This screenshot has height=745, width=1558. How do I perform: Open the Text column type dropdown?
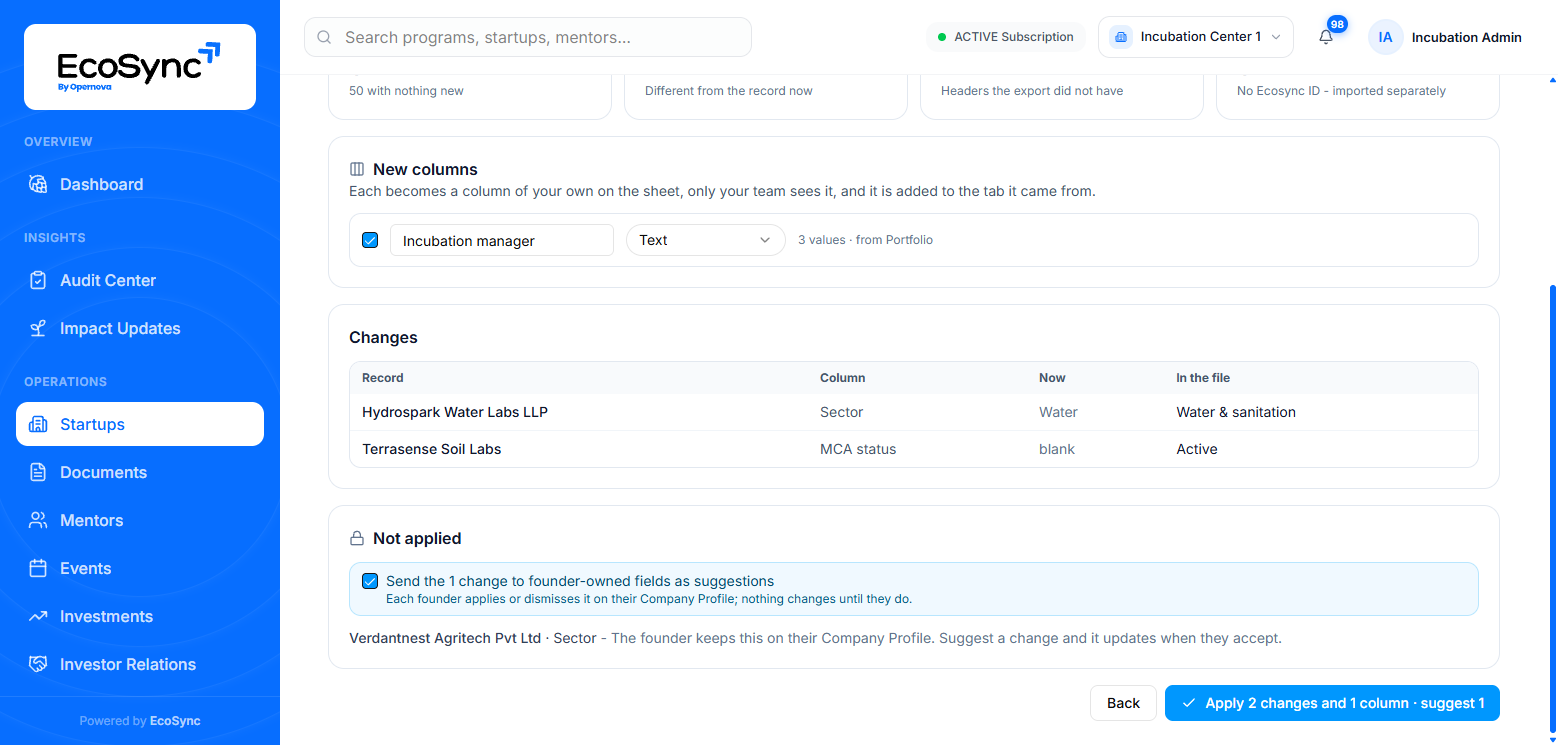[706, 240]
